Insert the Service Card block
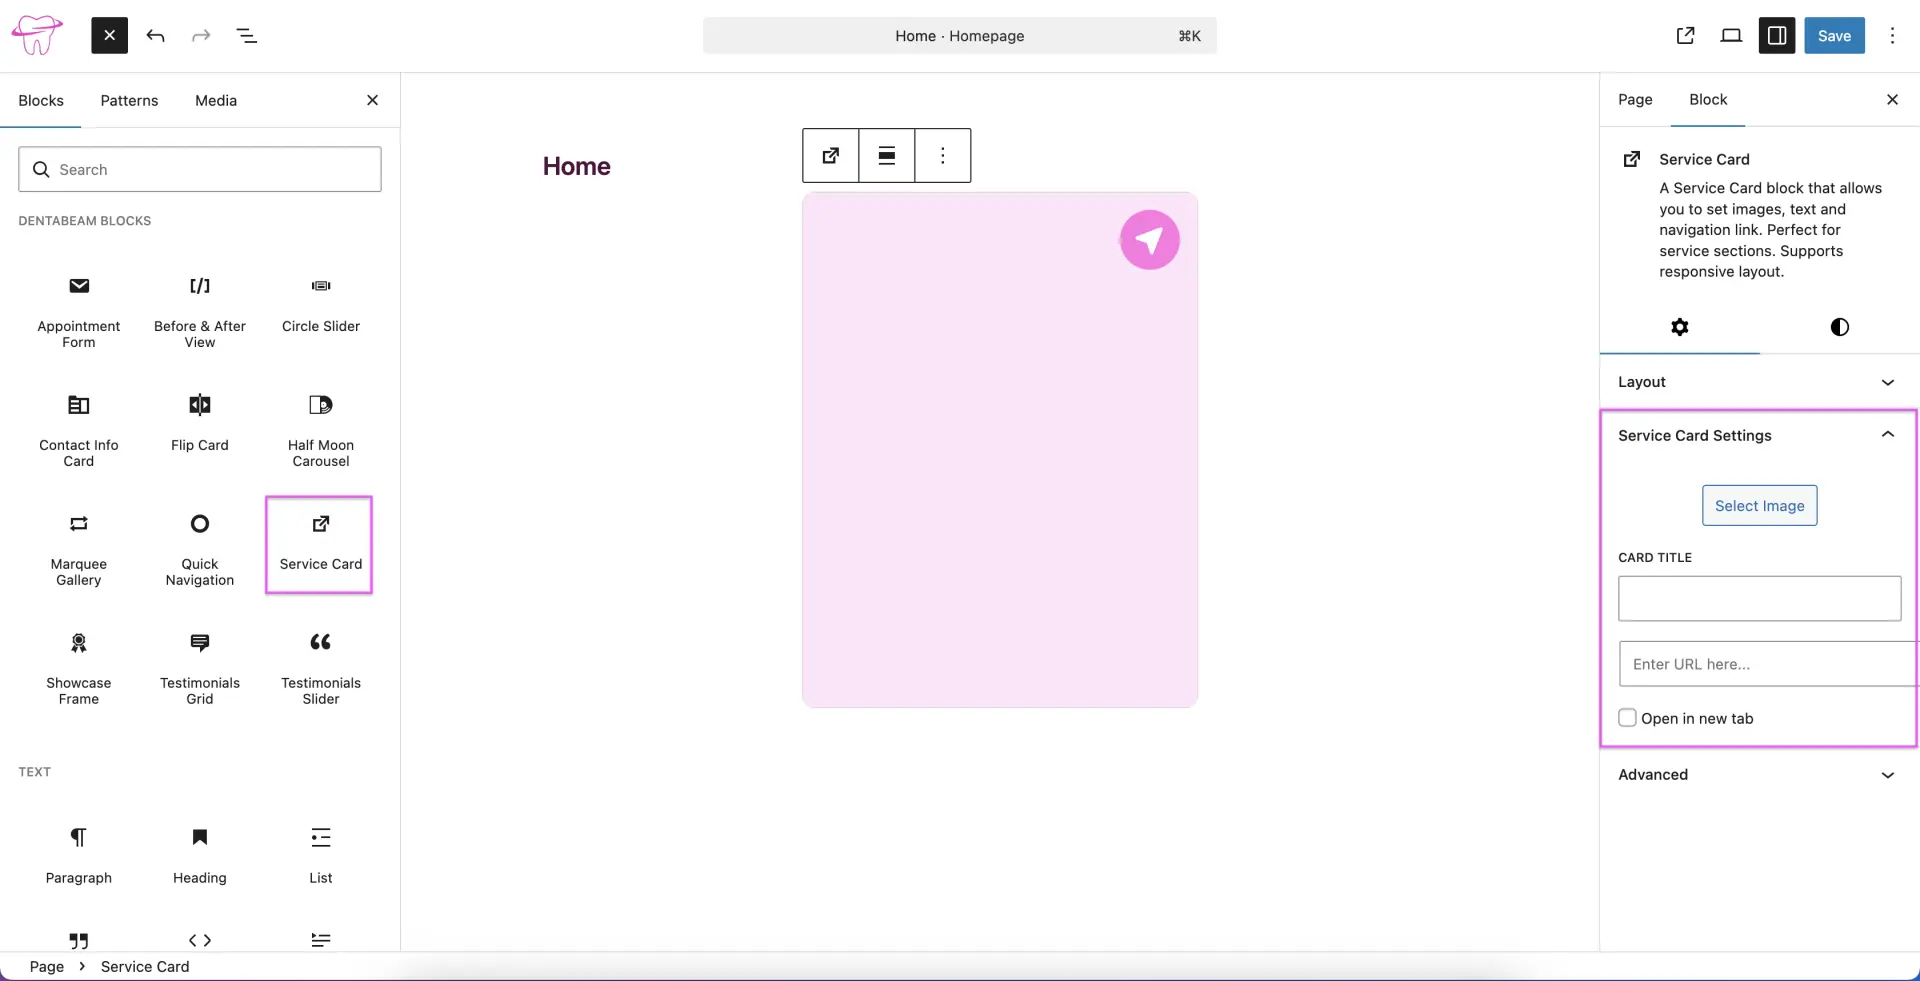The width and height of the screenshot is (1920, 981). pos(320,545)
